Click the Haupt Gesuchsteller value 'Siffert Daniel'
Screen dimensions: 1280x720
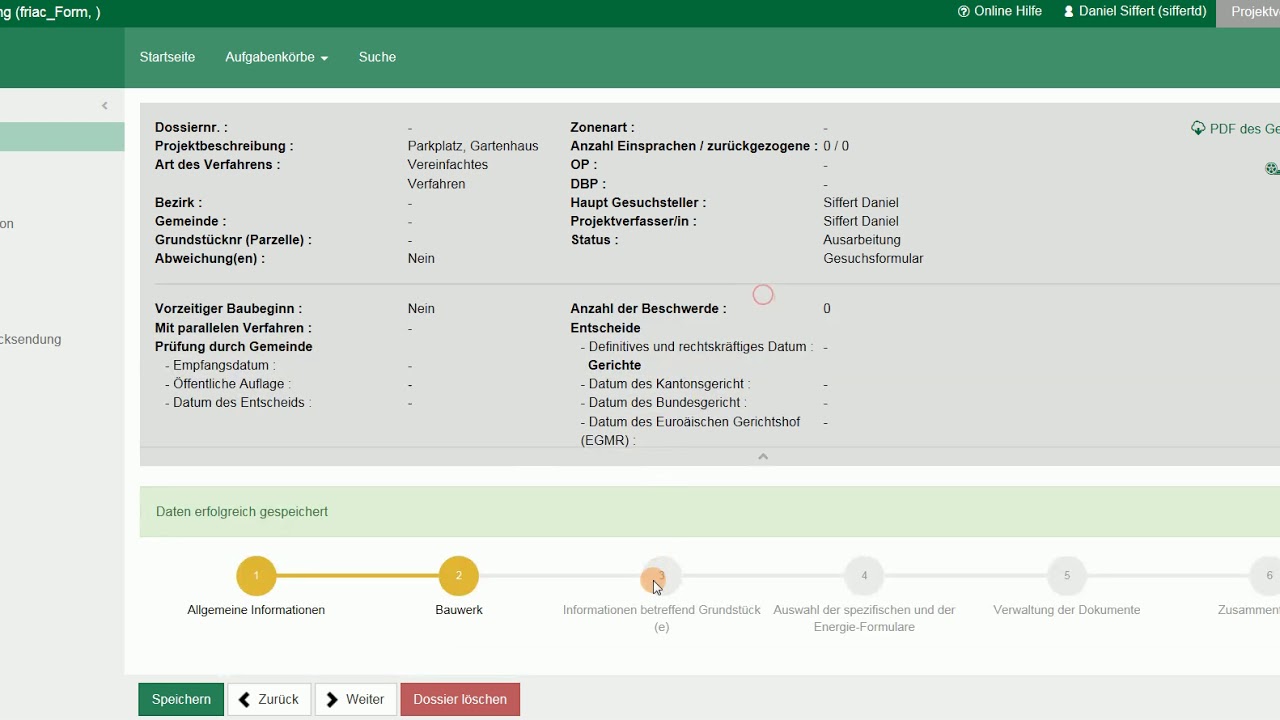pyautogui.click(x=861, y=202)
